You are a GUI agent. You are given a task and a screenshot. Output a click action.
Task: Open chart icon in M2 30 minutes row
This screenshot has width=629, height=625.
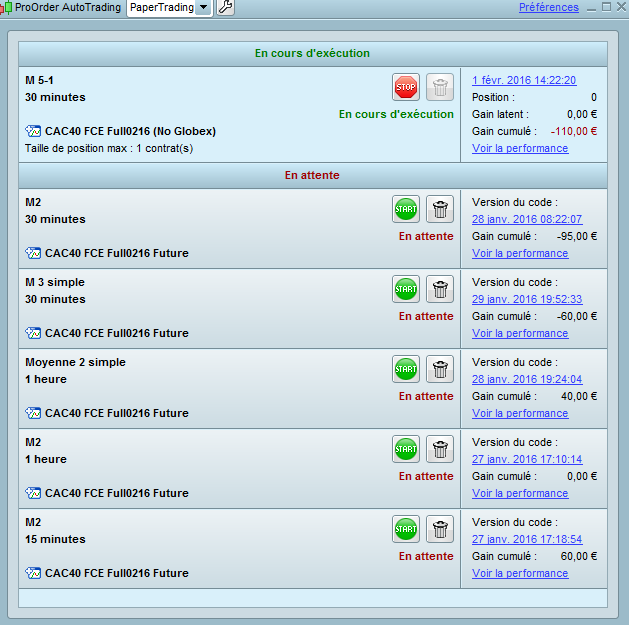pos(33,253)
